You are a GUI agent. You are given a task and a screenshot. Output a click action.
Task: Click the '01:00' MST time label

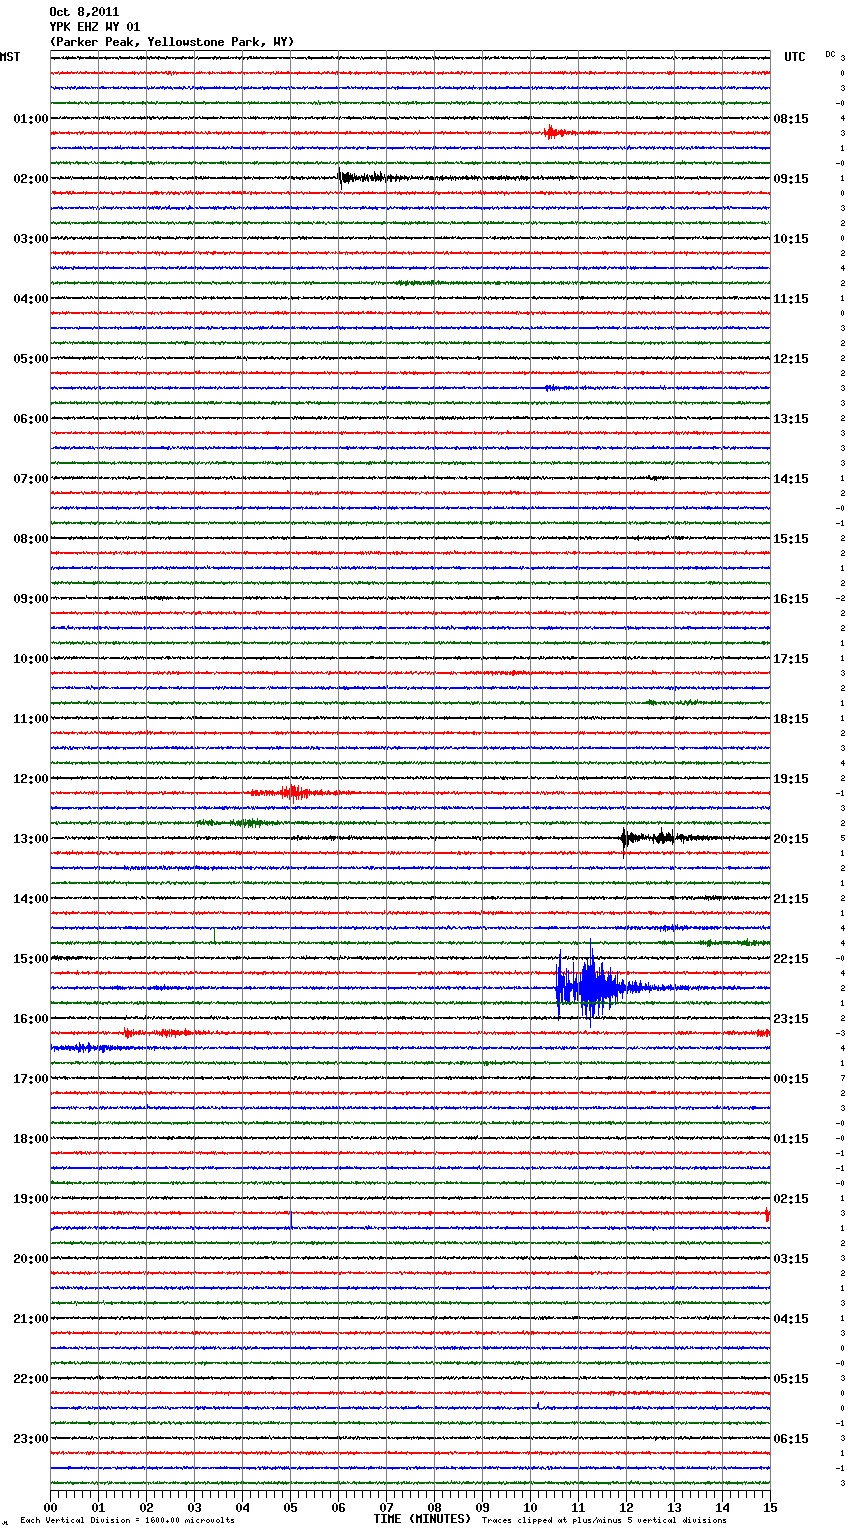click(31, 119)
